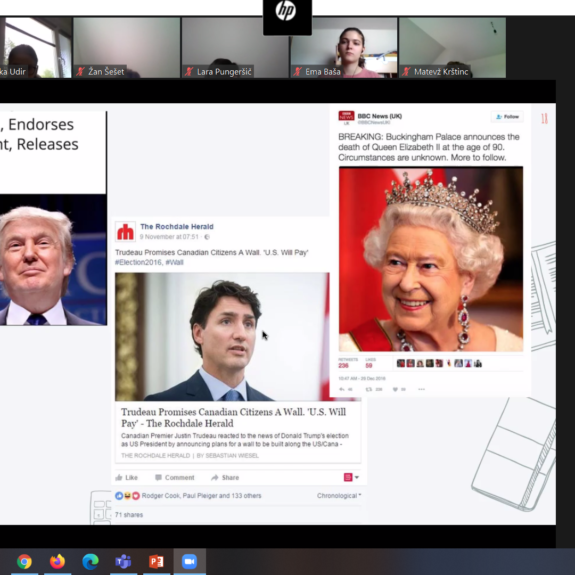Click the BBC News profile logo
The width and height of the screenshot is (575, 575).
point(346,117)
